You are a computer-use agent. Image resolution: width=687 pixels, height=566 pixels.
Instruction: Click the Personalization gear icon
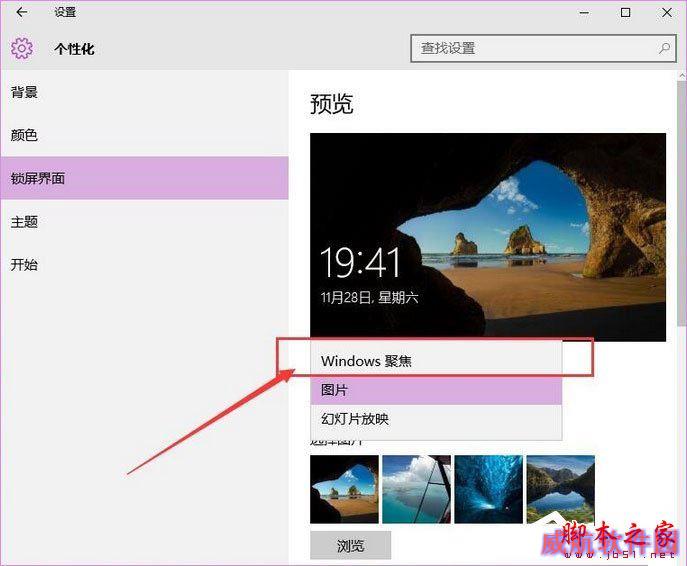[x=21, y=48]
